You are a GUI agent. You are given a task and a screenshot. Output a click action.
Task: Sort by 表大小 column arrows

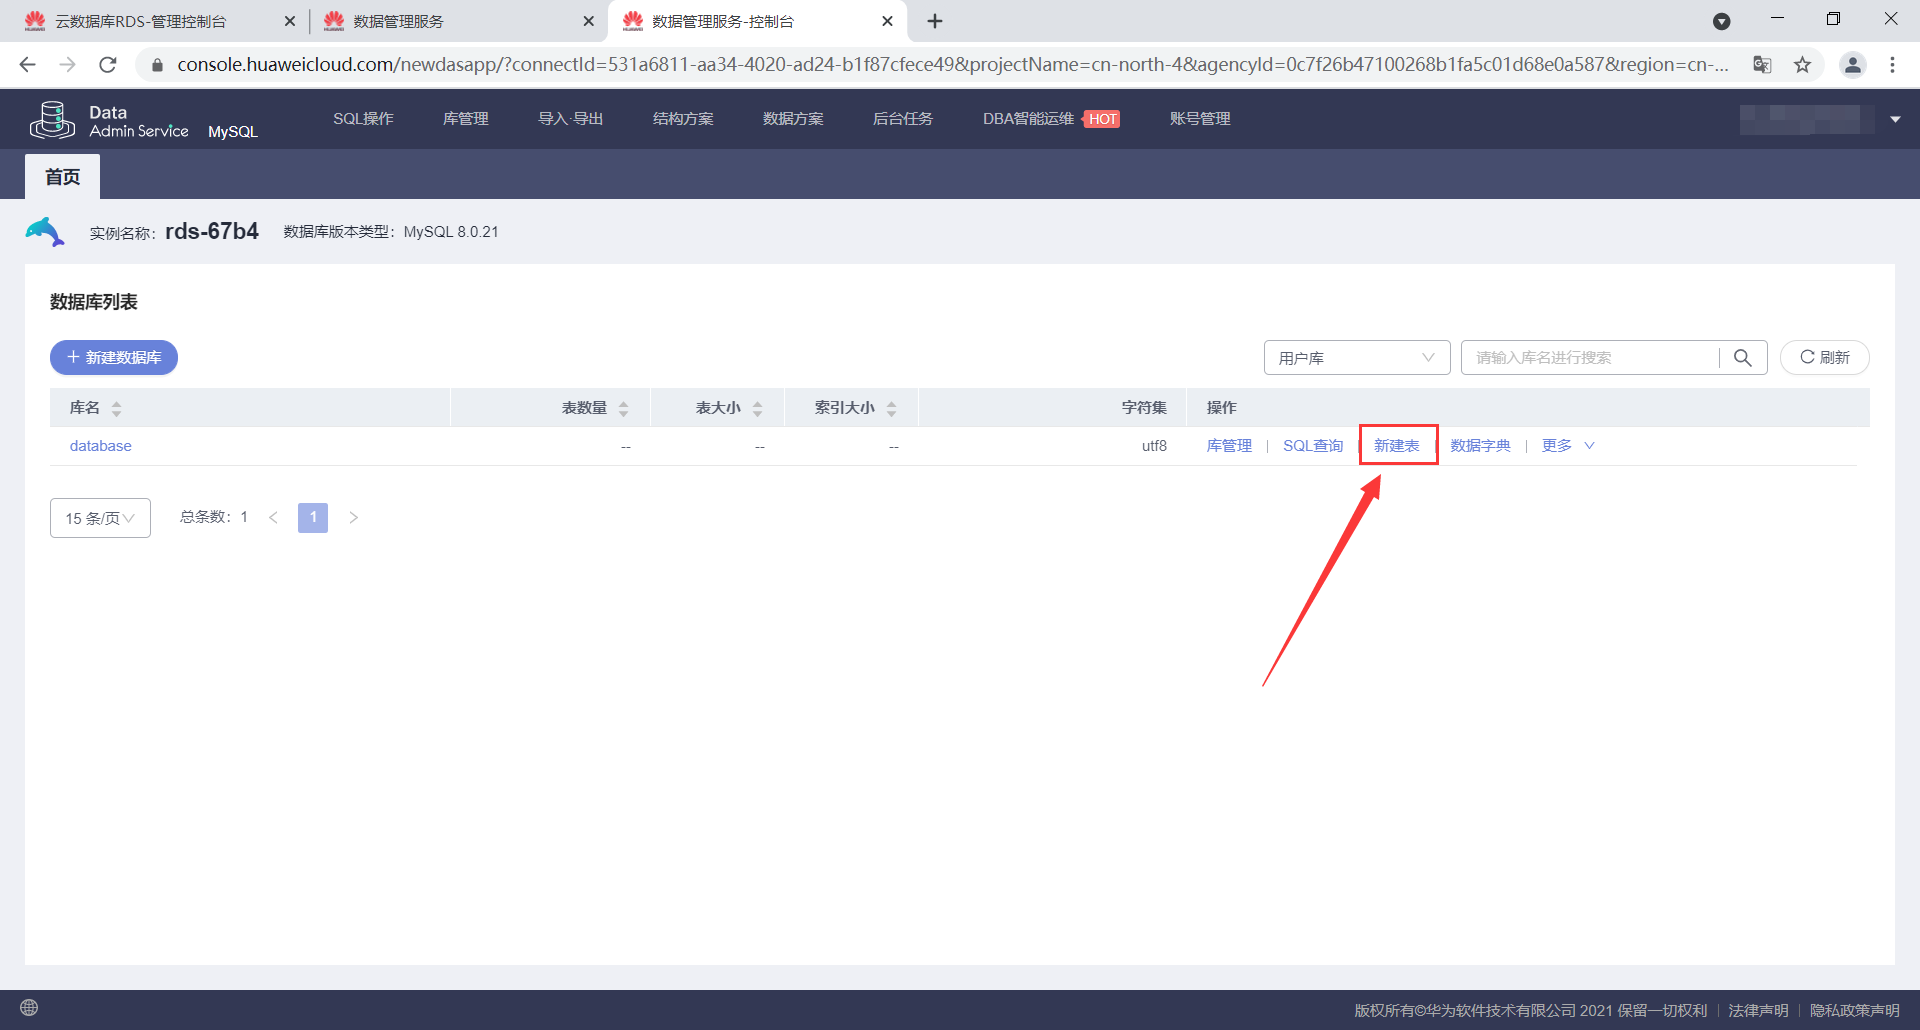click(x=757, y=408)
